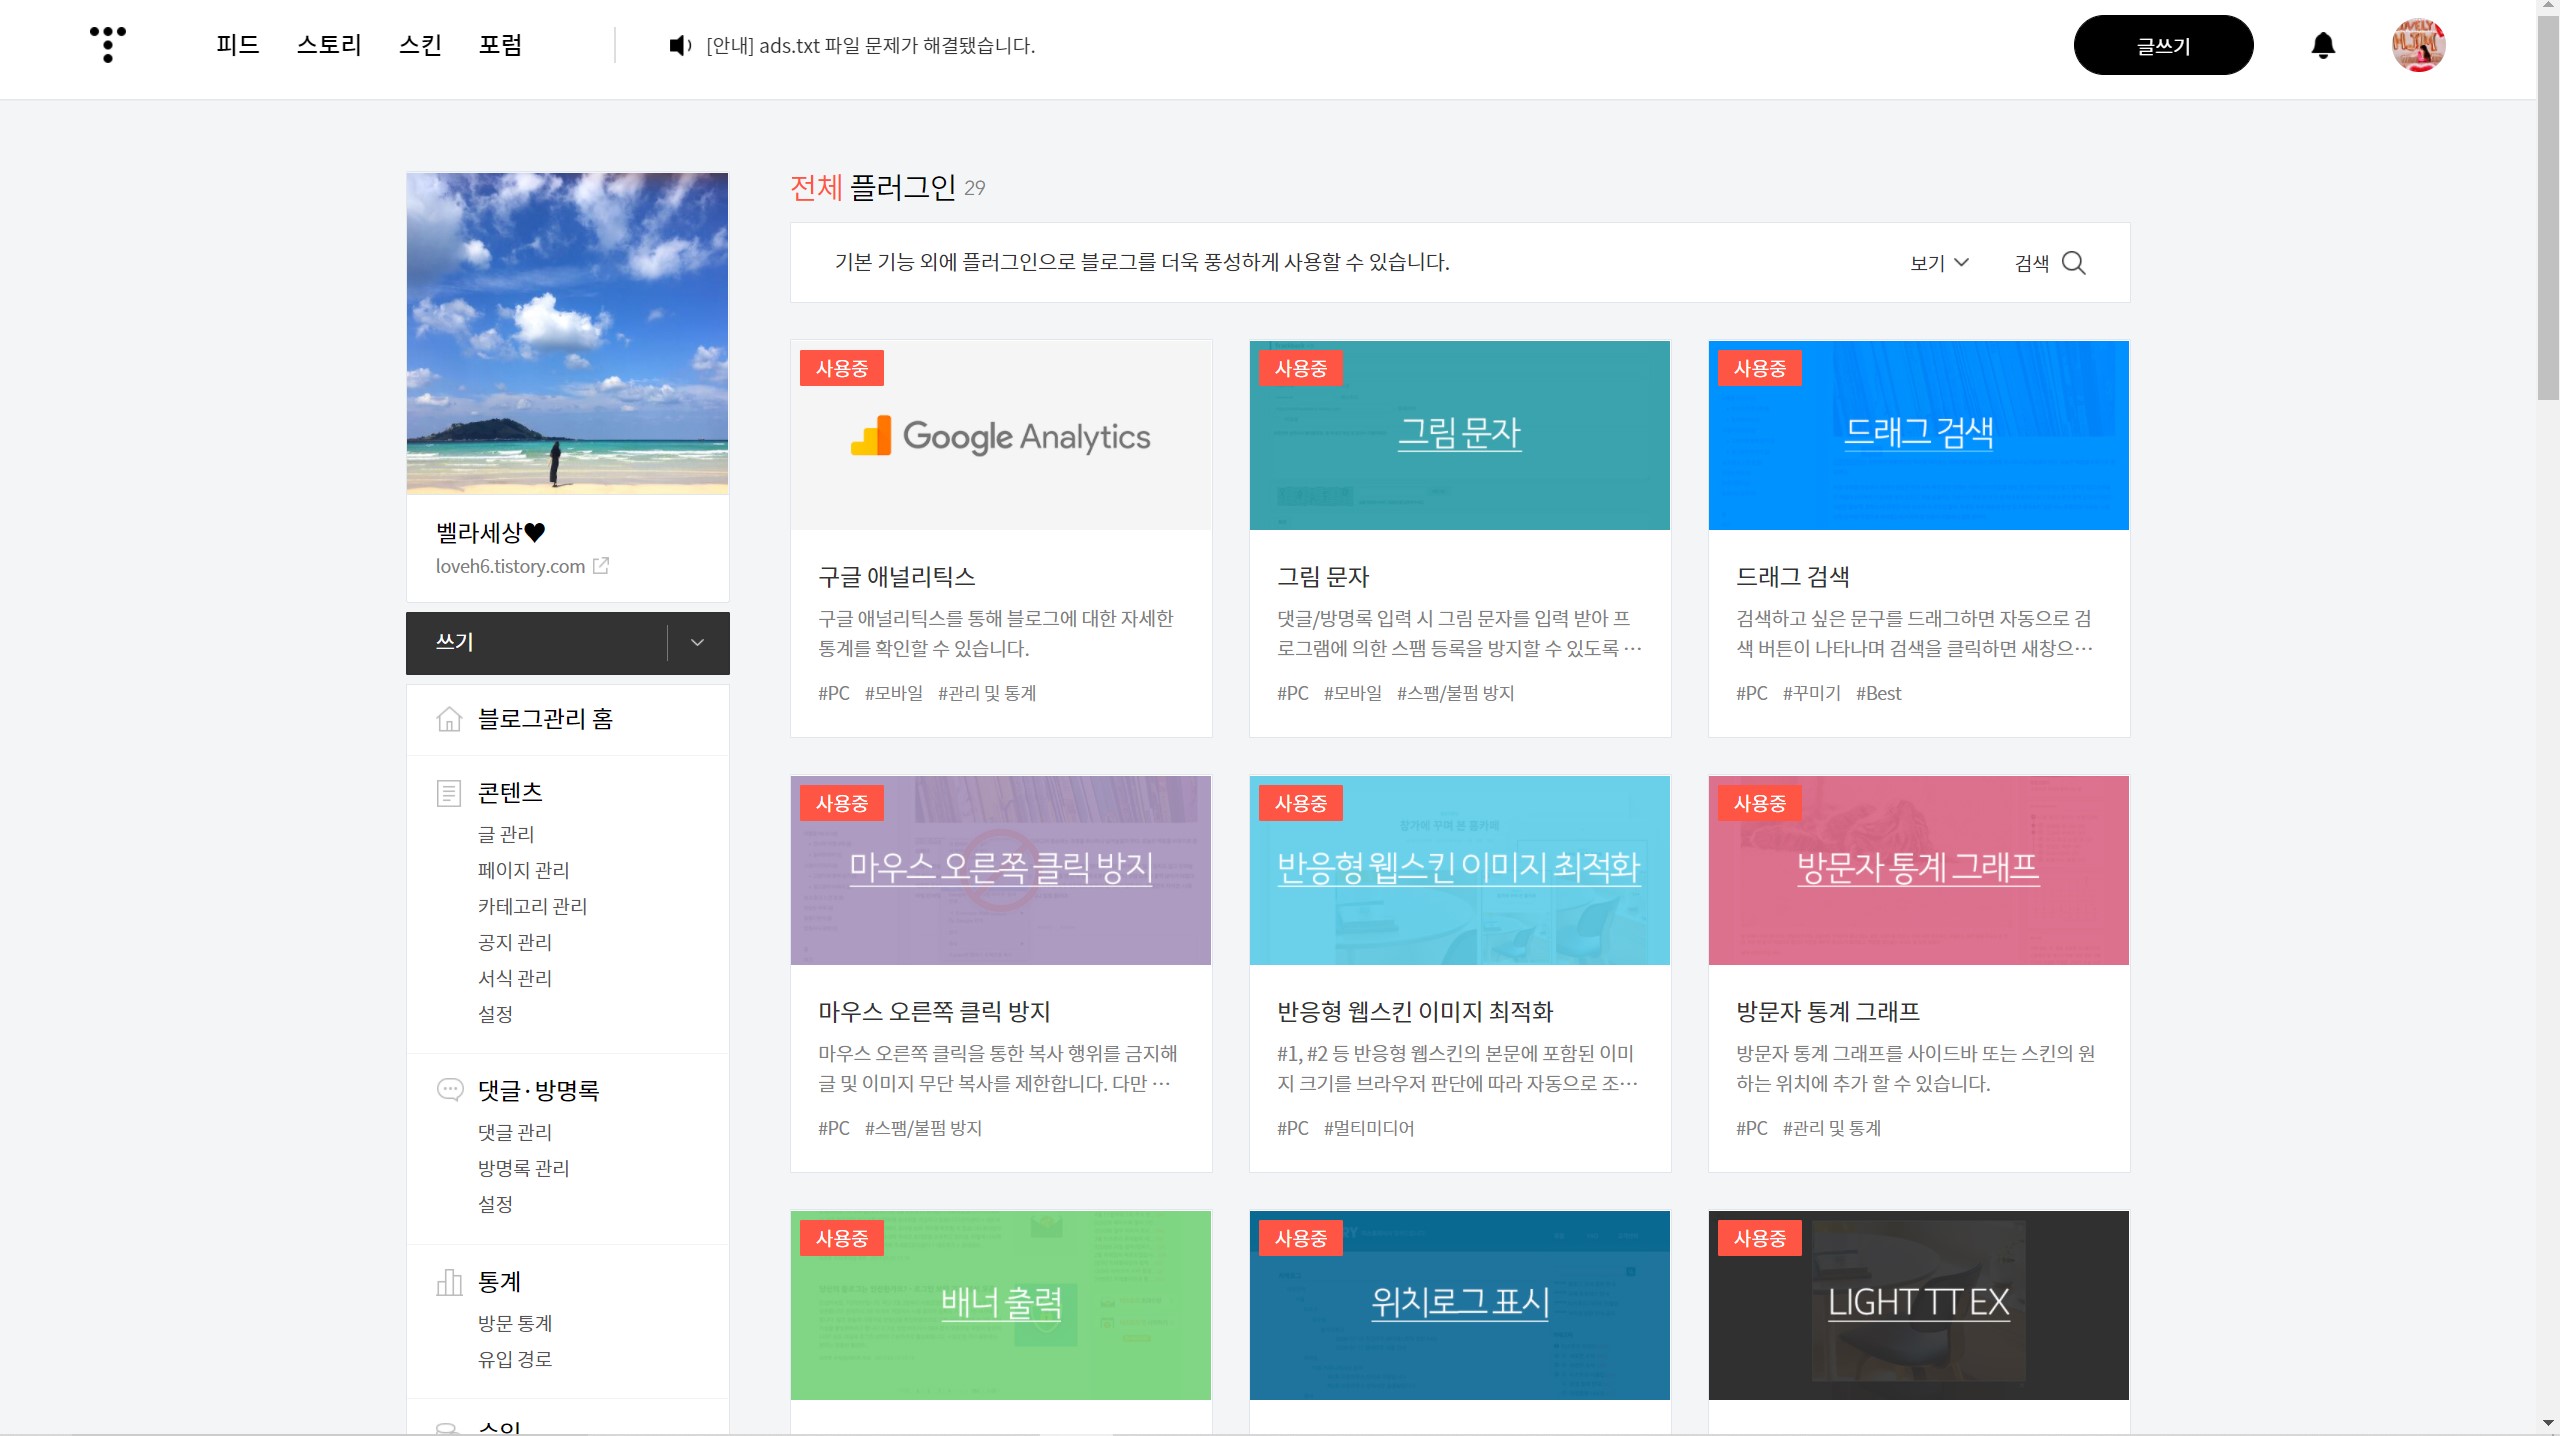Screen dimensions: 2560x1436
Task: Expand the 쓰기 dropdown arrow
Action: point(698,643)
